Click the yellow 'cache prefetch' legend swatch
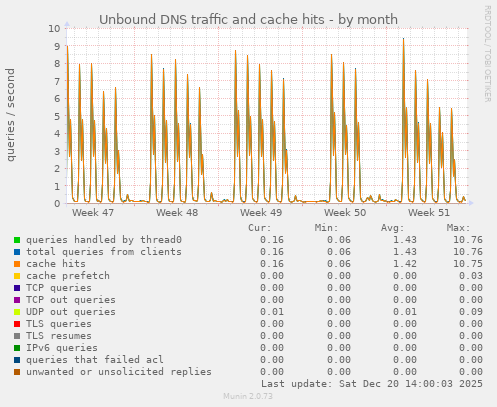This screenshot has height=407, width=497. click(x=17, y=276)
